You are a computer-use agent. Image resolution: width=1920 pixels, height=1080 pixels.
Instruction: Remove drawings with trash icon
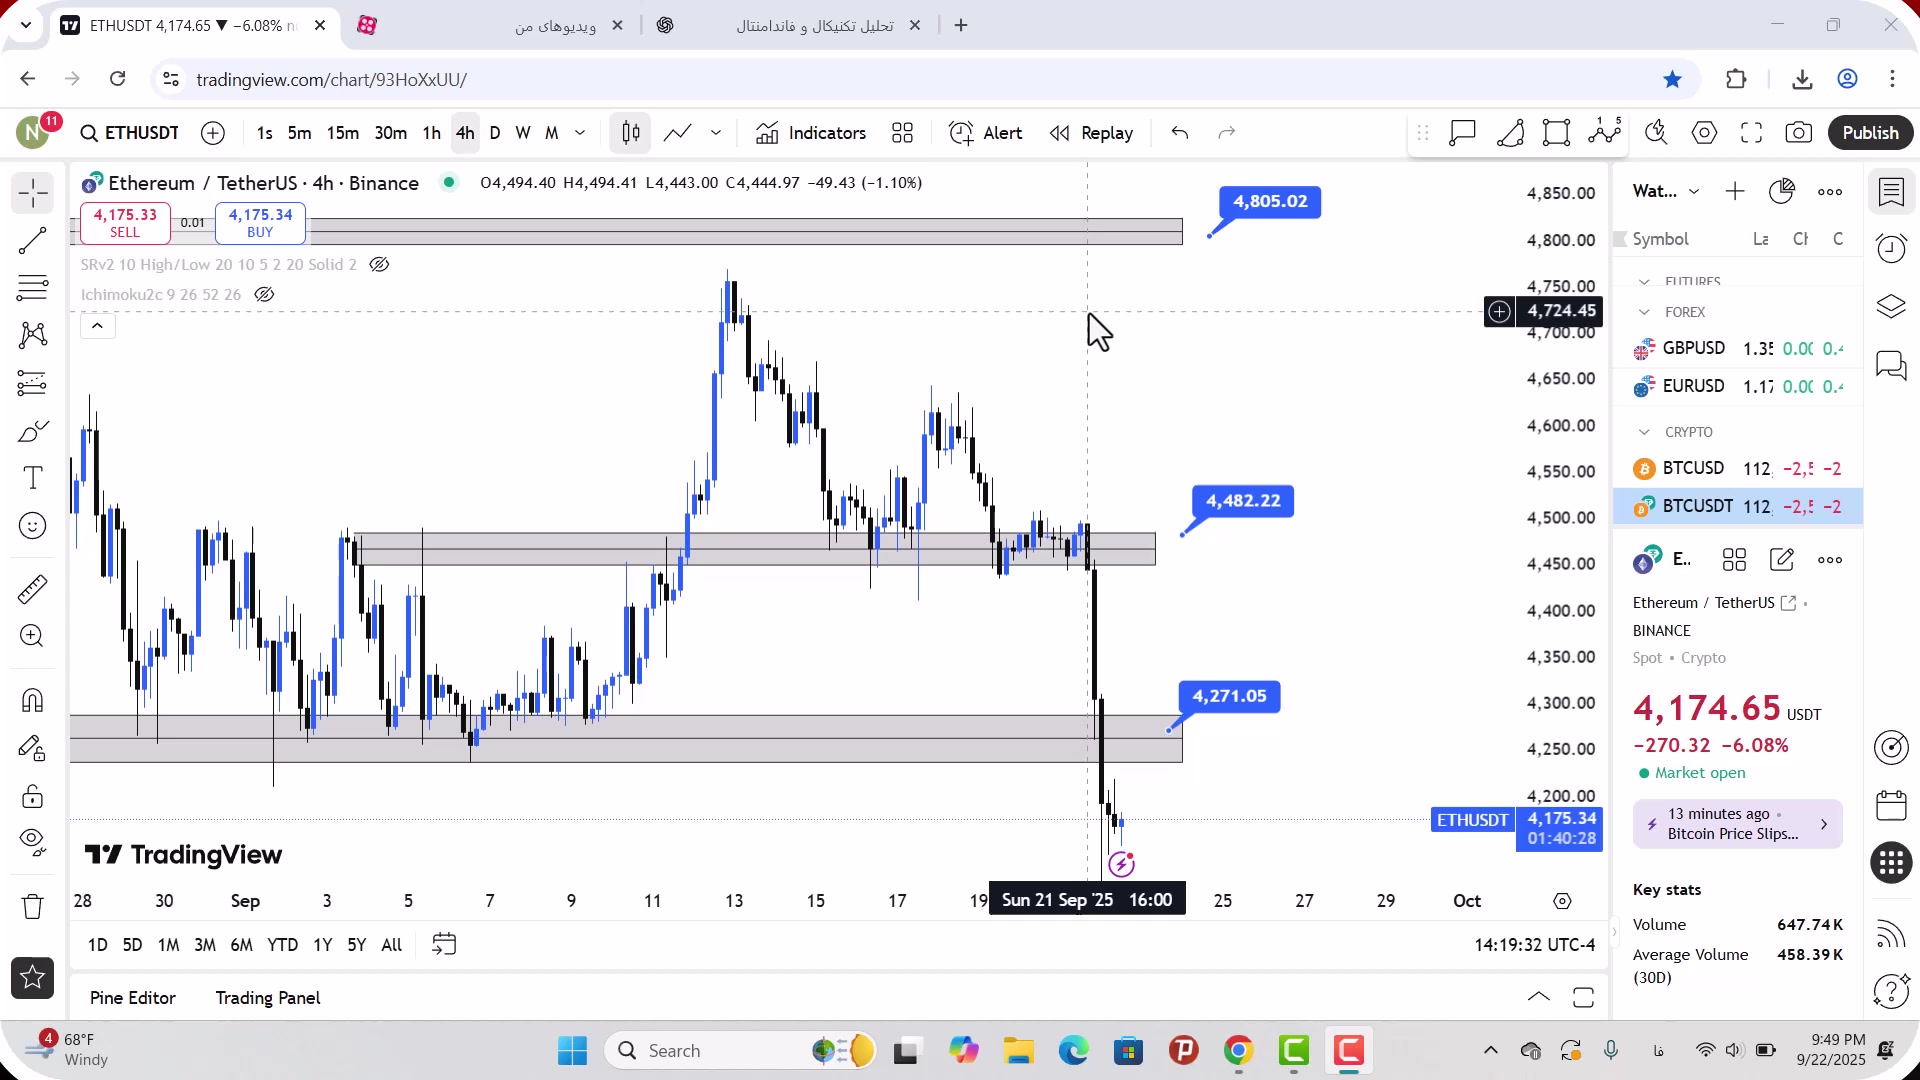tap(33, 906)
